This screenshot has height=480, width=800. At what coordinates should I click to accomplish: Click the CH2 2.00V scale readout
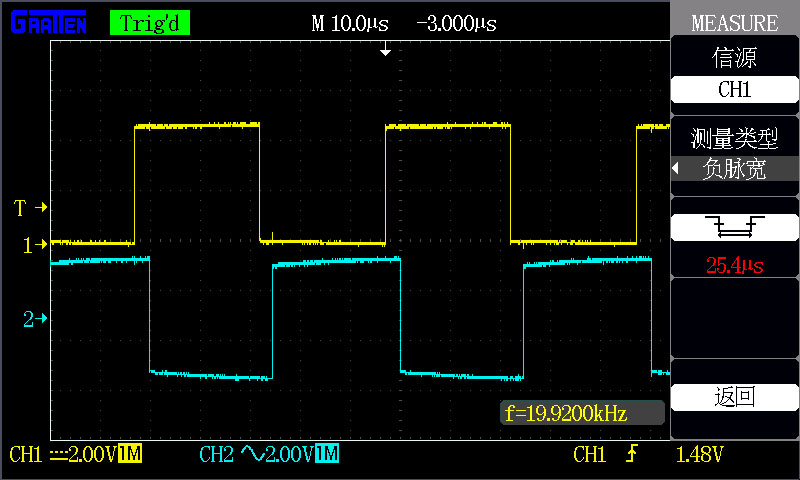pyautogui.click(x=289, y=454)
